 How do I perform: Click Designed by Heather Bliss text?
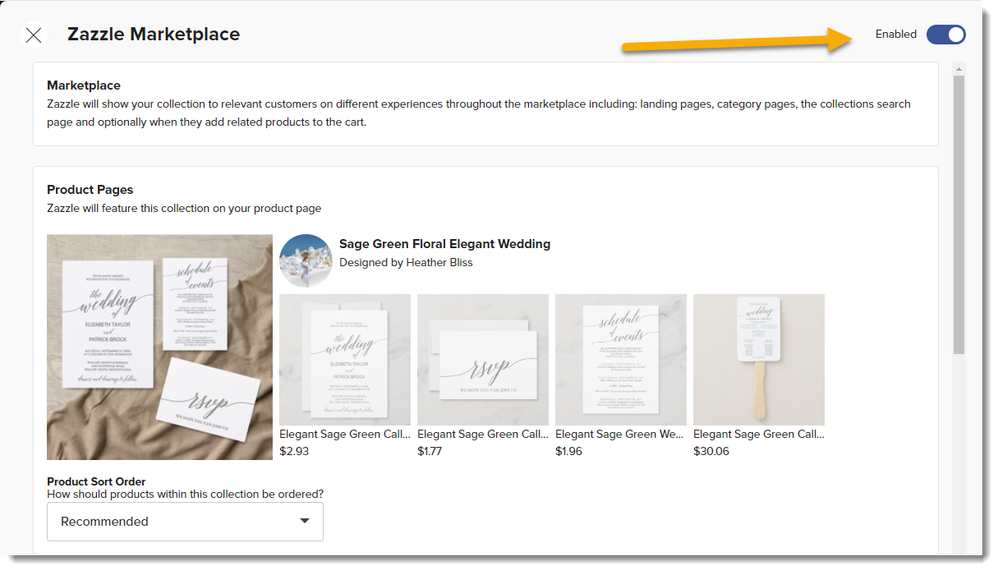(405, 262)
